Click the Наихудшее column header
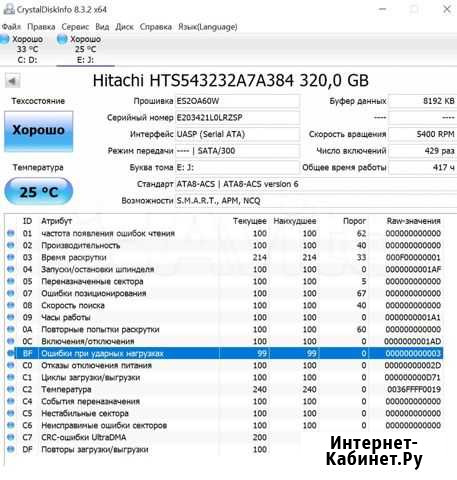The height and width of the screenshot is (480, 457). [x=295, y=221]
